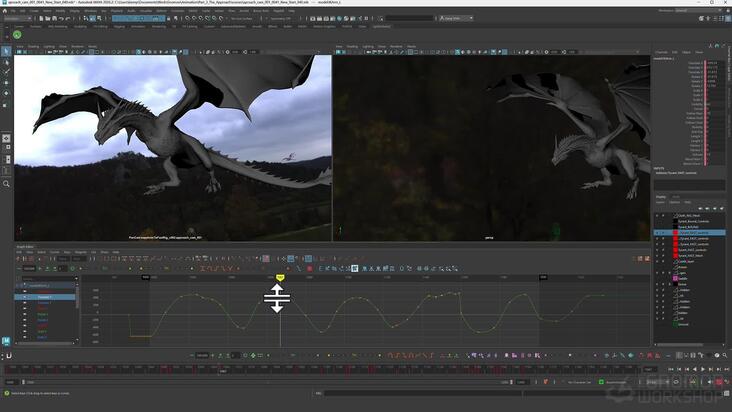Click the Maya home icon in menu bar

5,11
